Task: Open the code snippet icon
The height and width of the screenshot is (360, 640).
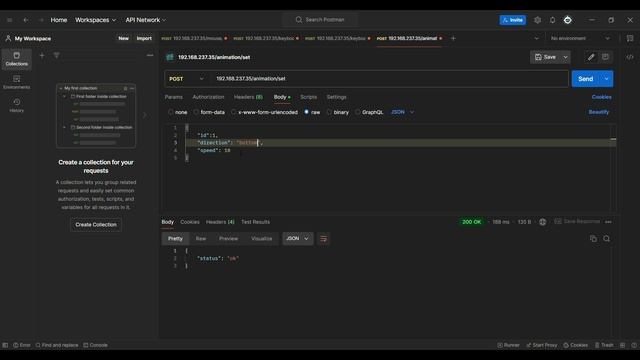Action: click(x=630, y=57)
